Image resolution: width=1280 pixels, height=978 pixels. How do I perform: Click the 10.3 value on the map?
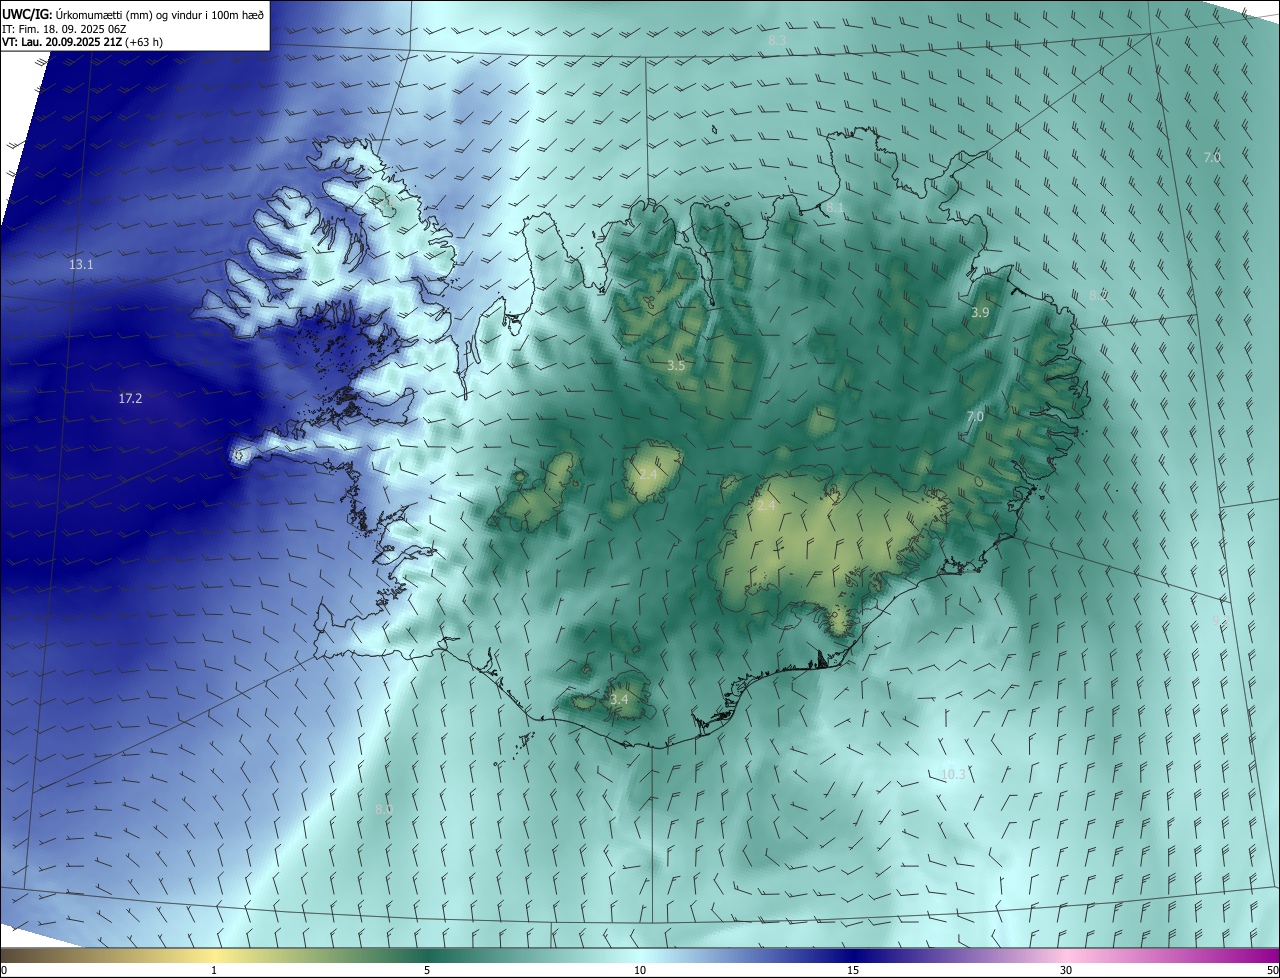point(954,774)
